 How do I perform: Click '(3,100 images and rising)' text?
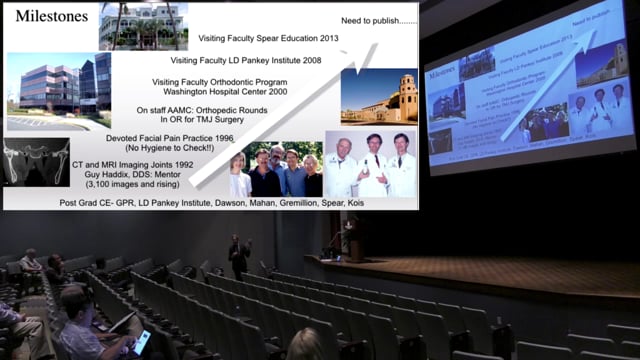click(x=133, y=184)
